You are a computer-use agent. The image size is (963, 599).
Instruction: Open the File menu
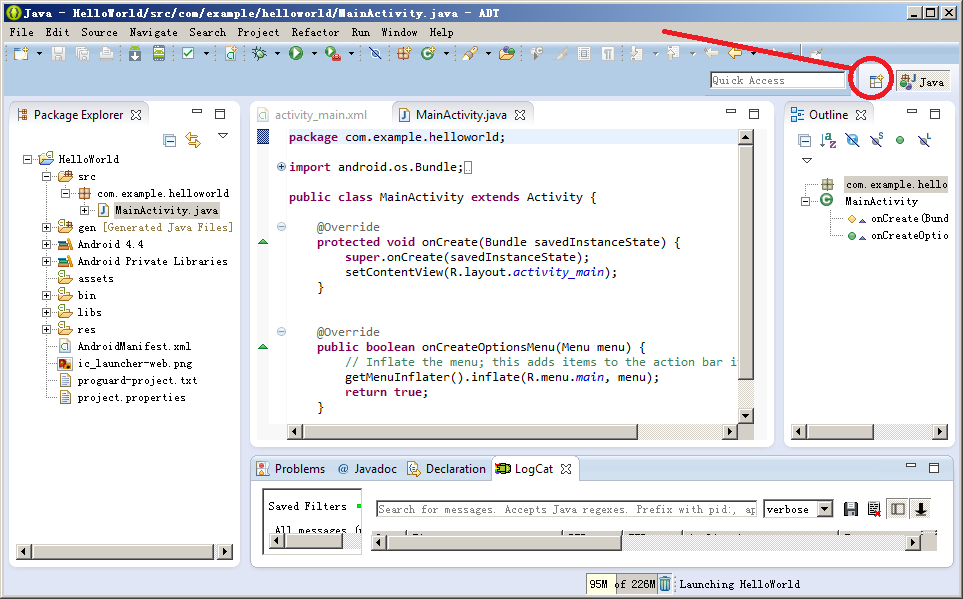click(x=21, y=33)
